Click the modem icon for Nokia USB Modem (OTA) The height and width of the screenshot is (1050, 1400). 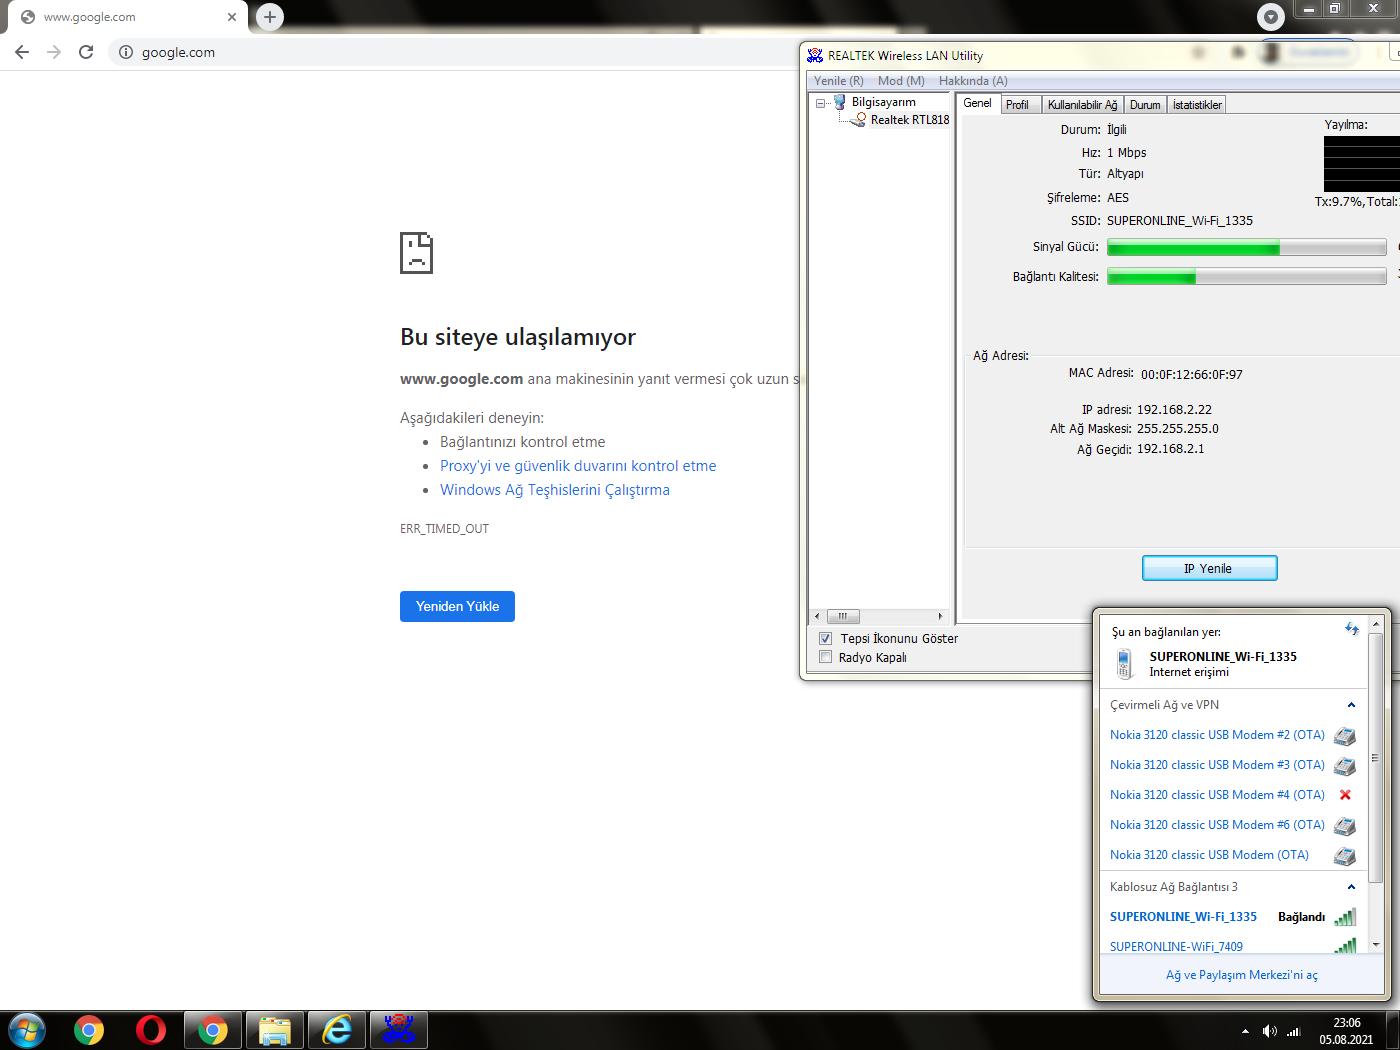point(1345,856)
